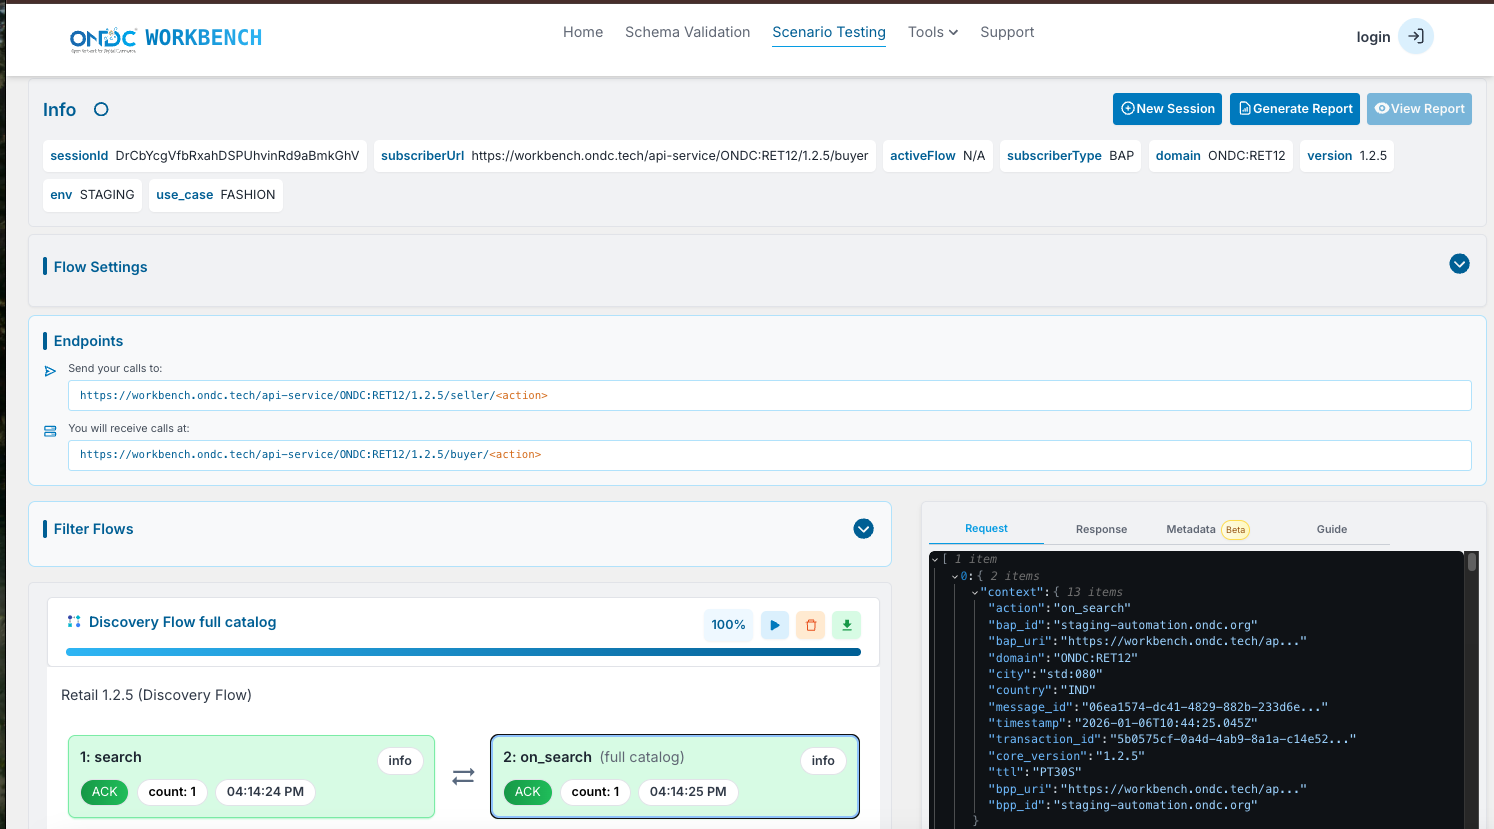Click the seller endpoint URL field
This screenshot has height=829, width=1494.
769,395
